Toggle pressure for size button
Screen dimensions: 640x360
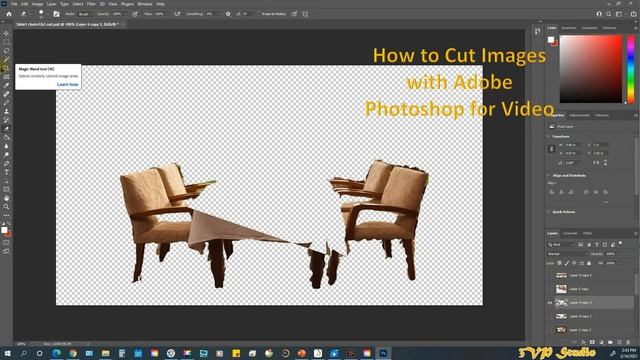(x=294, y=14)
